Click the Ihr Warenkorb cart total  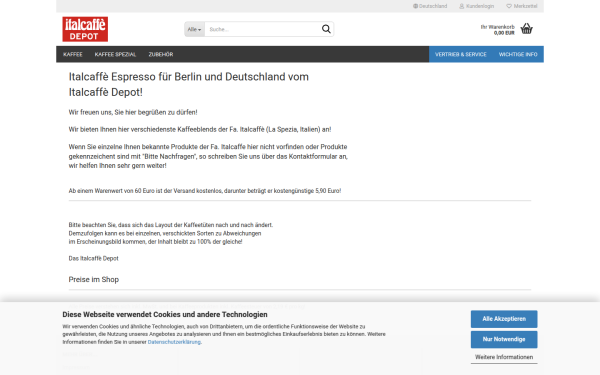(x=497, y=30)
